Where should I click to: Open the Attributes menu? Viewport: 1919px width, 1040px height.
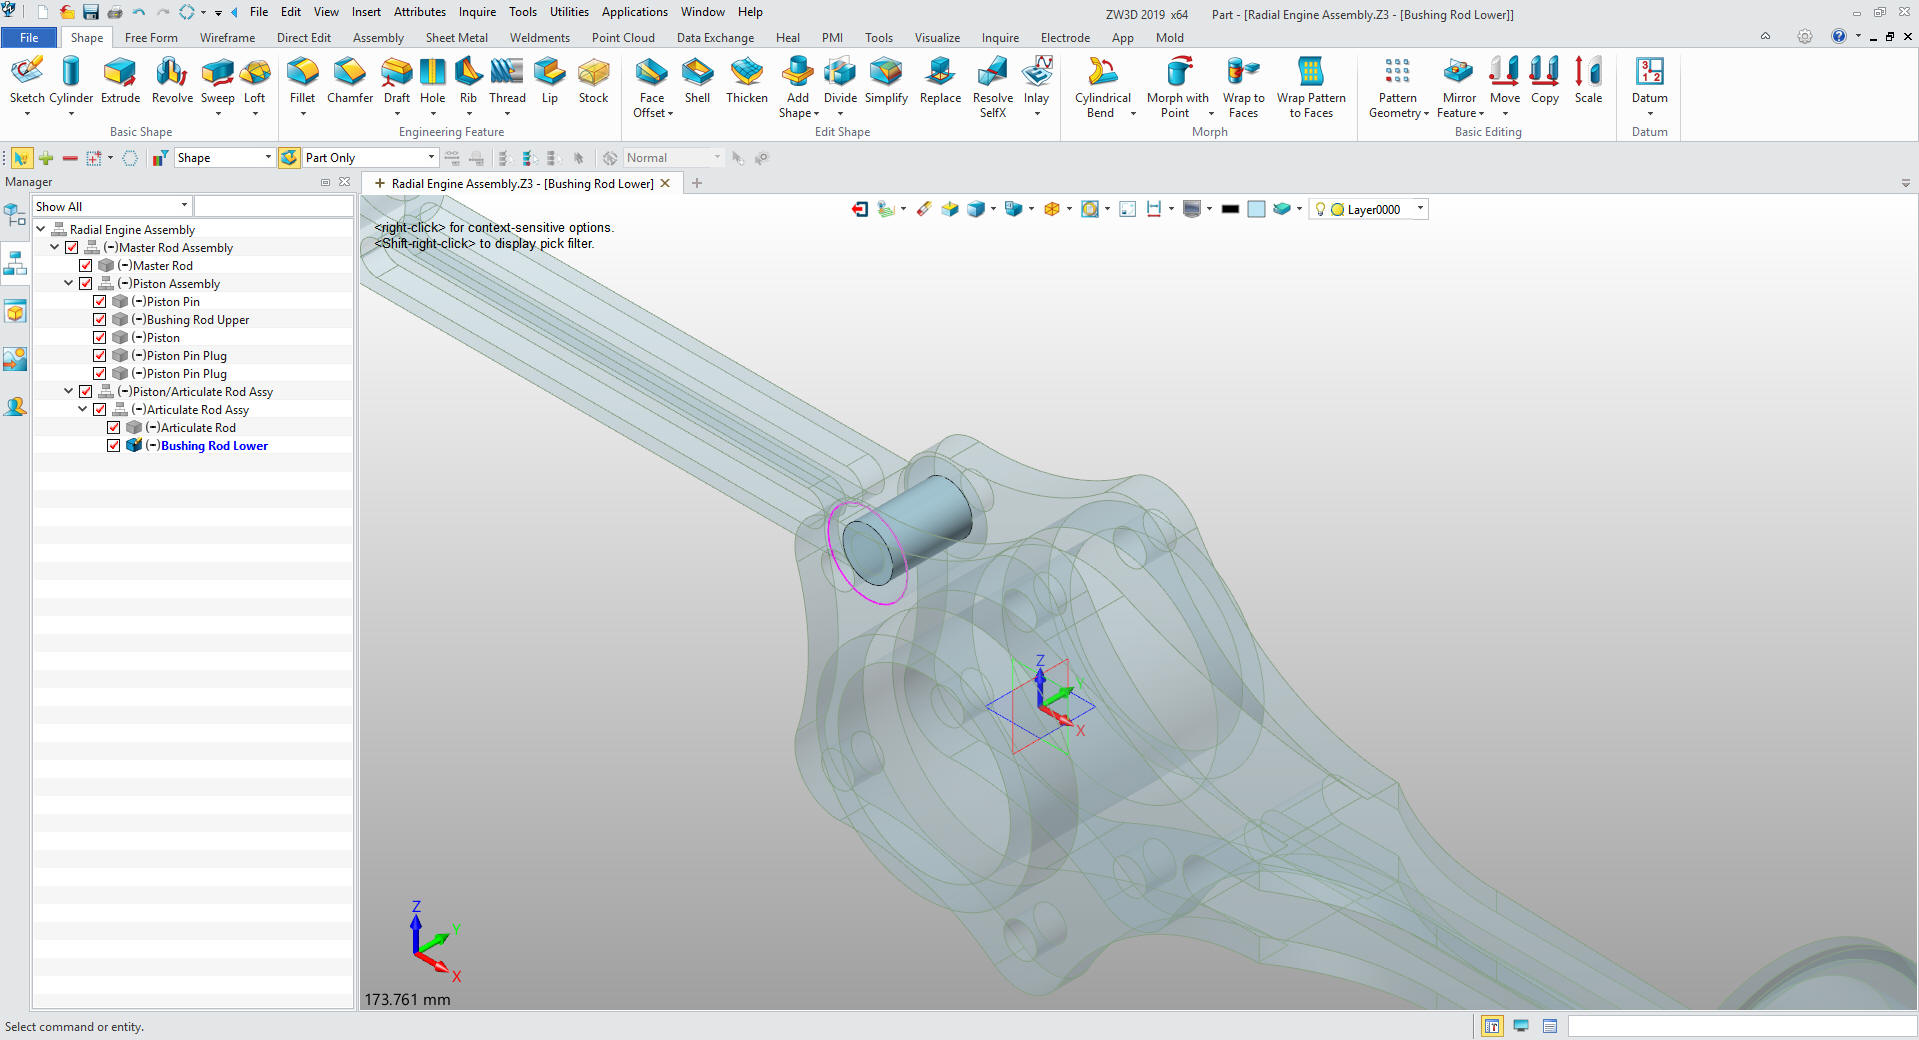click(x=419, y=12)
